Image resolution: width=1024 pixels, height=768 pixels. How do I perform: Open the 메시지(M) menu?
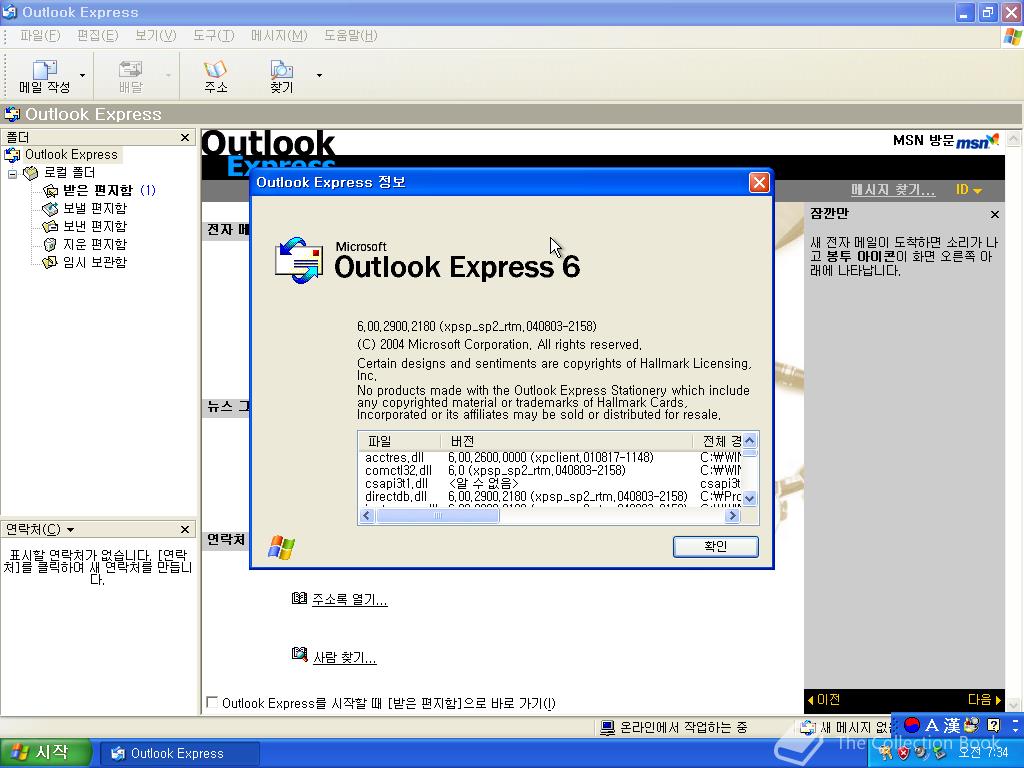(279, 35)
